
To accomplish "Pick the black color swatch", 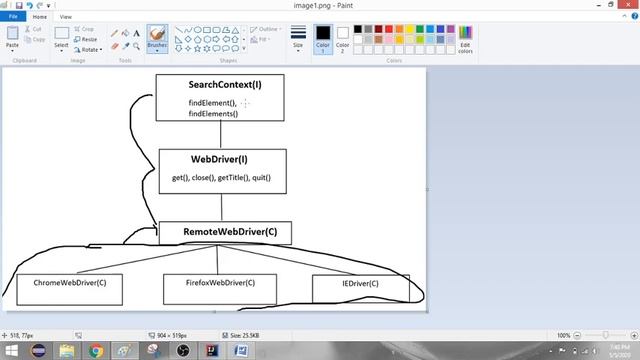I will coord(358,29).
